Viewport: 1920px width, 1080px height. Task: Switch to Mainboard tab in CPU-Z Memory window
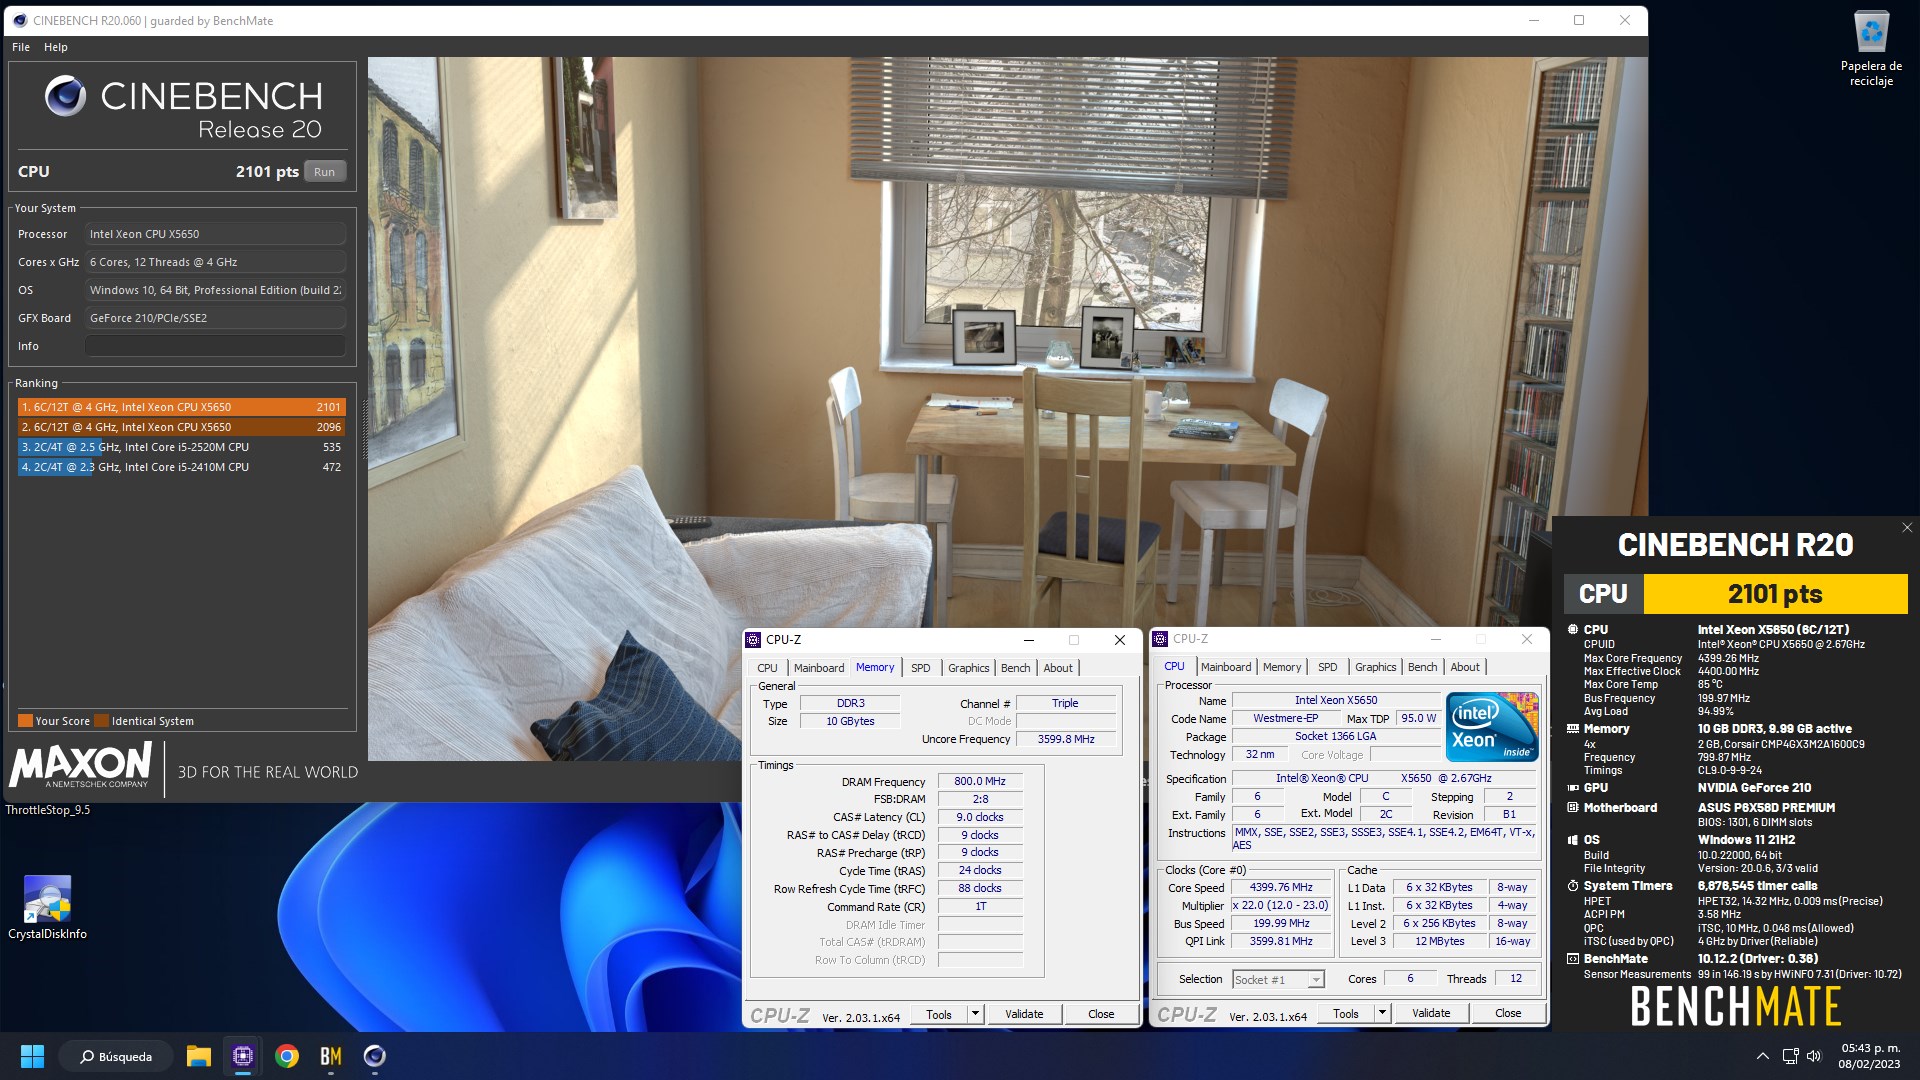pos(819,668)
